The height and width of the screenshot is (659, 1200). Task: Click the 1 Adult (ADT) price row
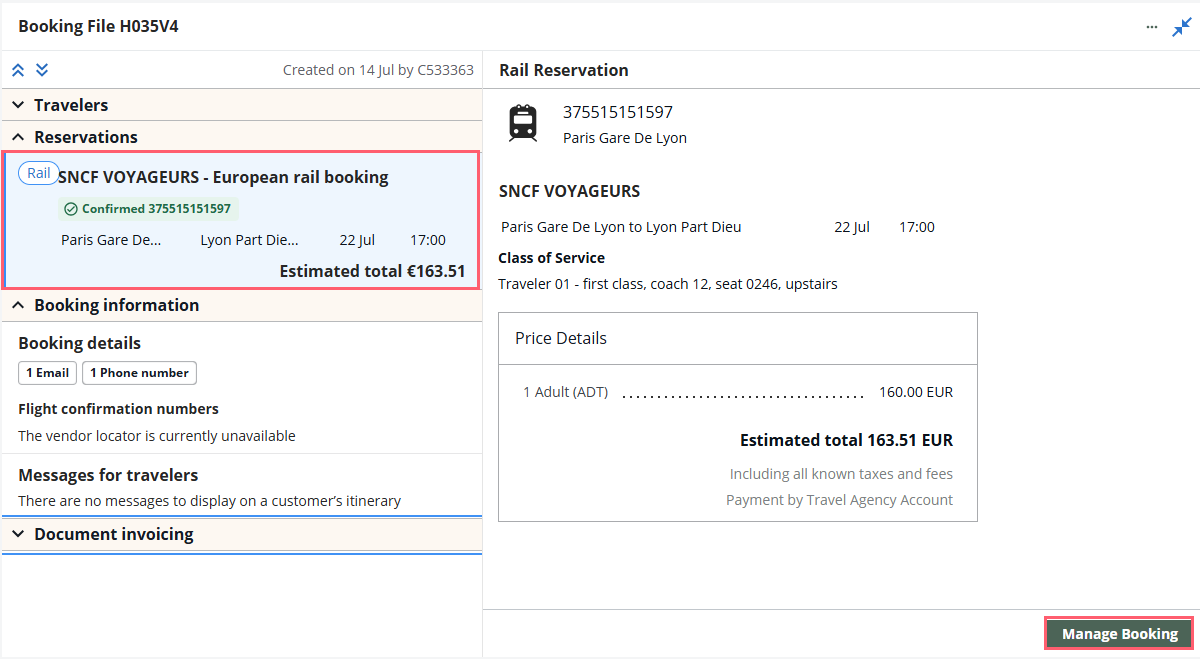click(x=738, y=392)
